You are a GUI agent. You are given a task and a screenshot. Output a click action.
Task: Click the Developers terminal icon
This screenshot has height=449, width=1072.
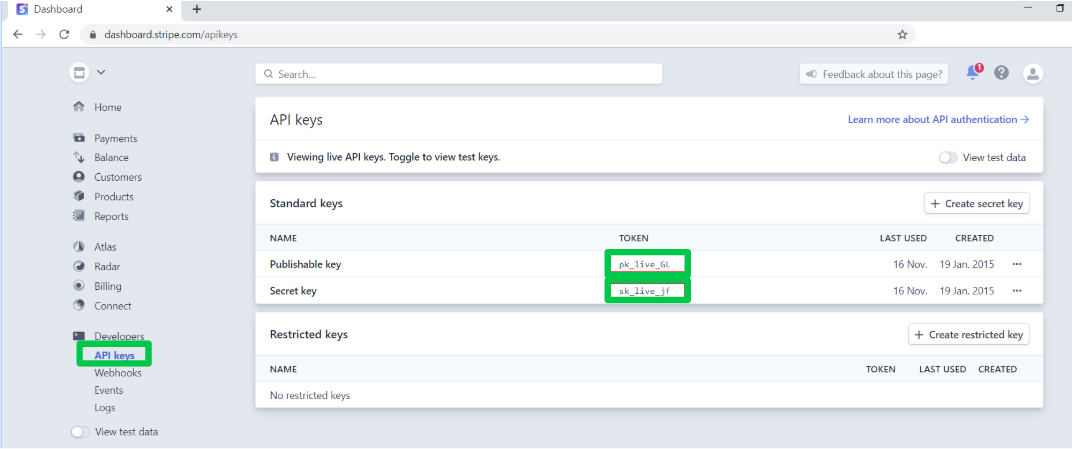coord(79,336)
